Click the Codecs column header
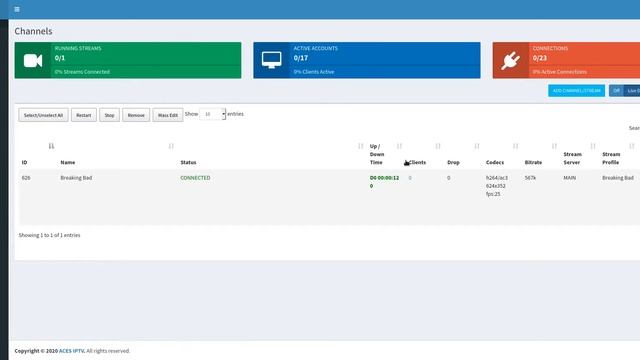Screen dimensions: 640x360 click(x=495, y=162)
